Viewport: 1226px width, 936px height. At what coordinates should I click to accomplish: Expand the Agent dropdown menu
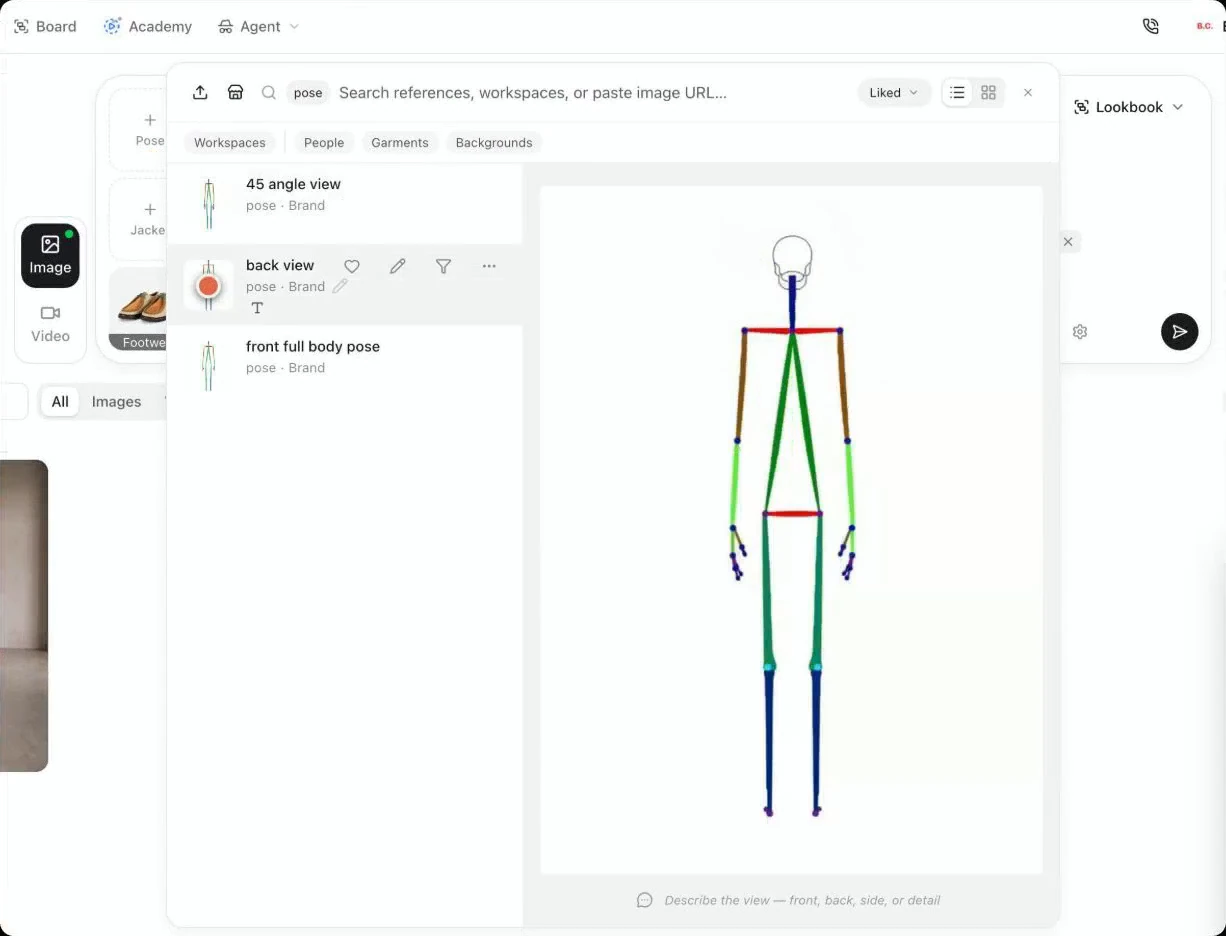coord(259,26)
